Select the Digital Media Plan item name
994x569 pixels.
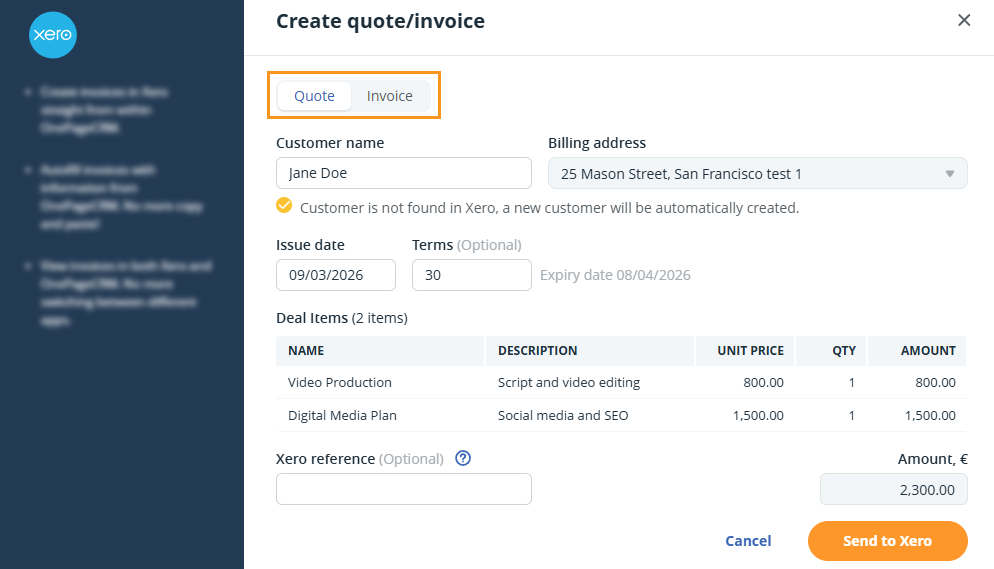click(x=342, y=416)
